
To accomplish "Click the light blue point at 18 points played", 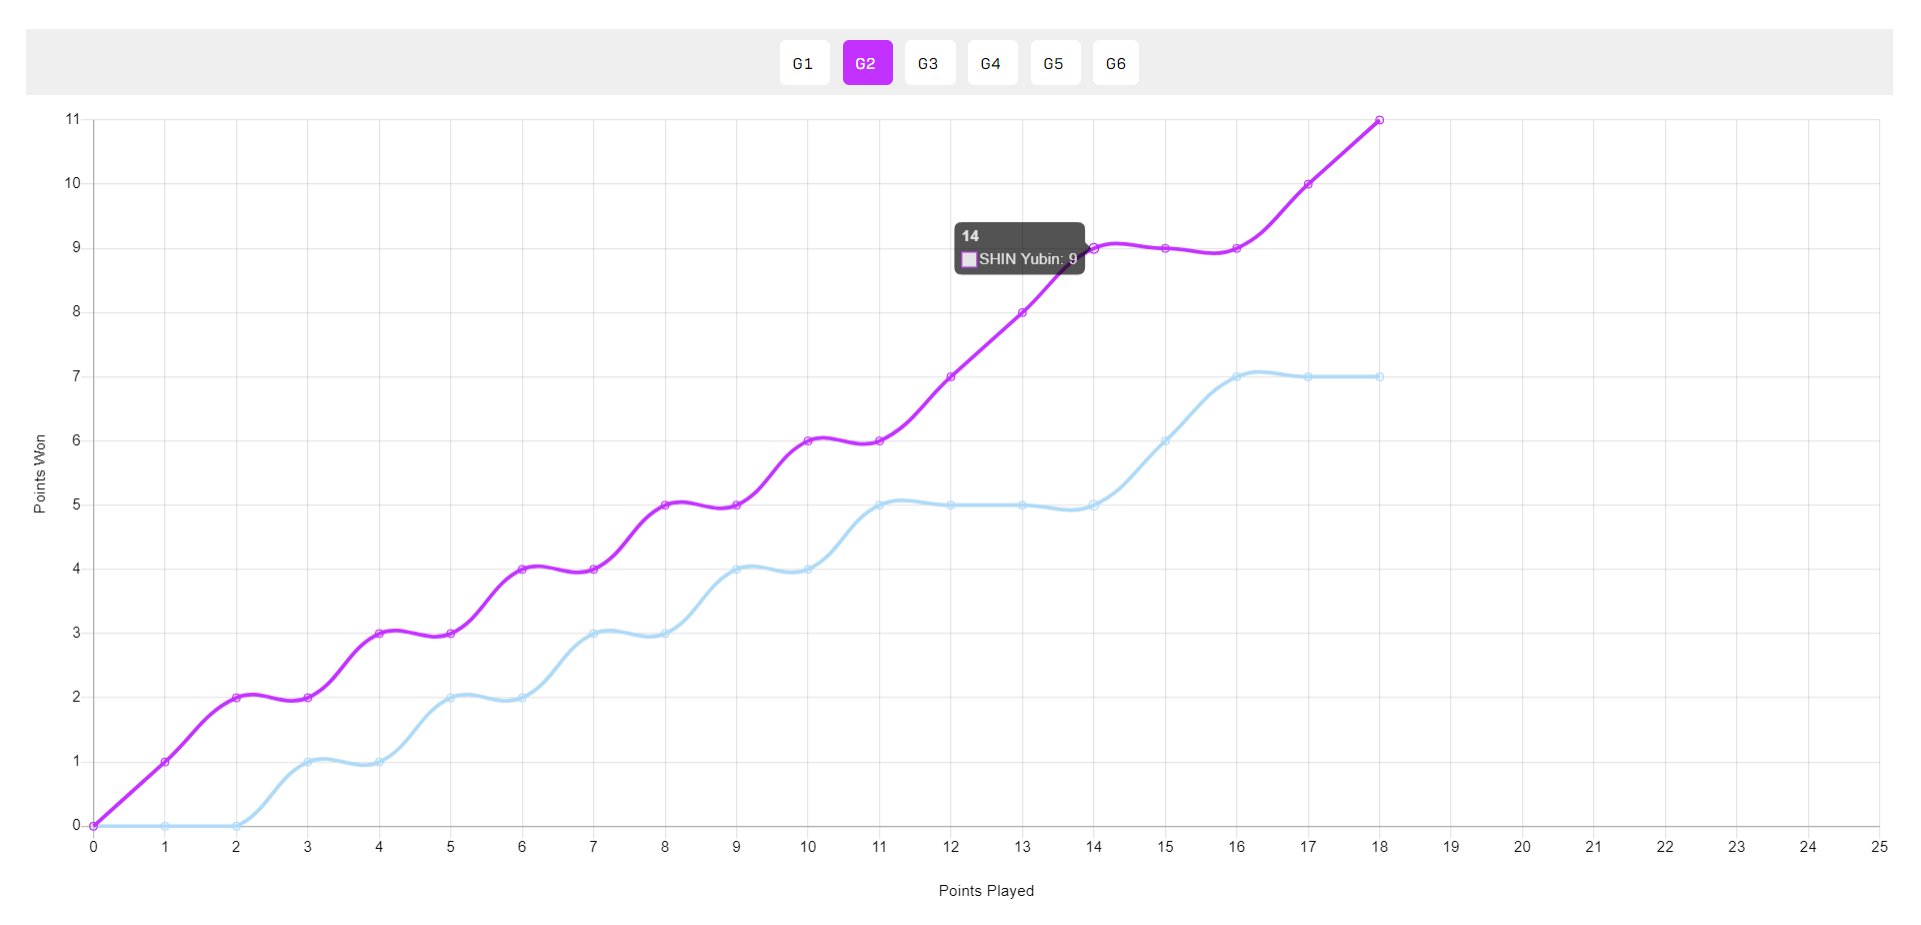I will [1379, 377].
